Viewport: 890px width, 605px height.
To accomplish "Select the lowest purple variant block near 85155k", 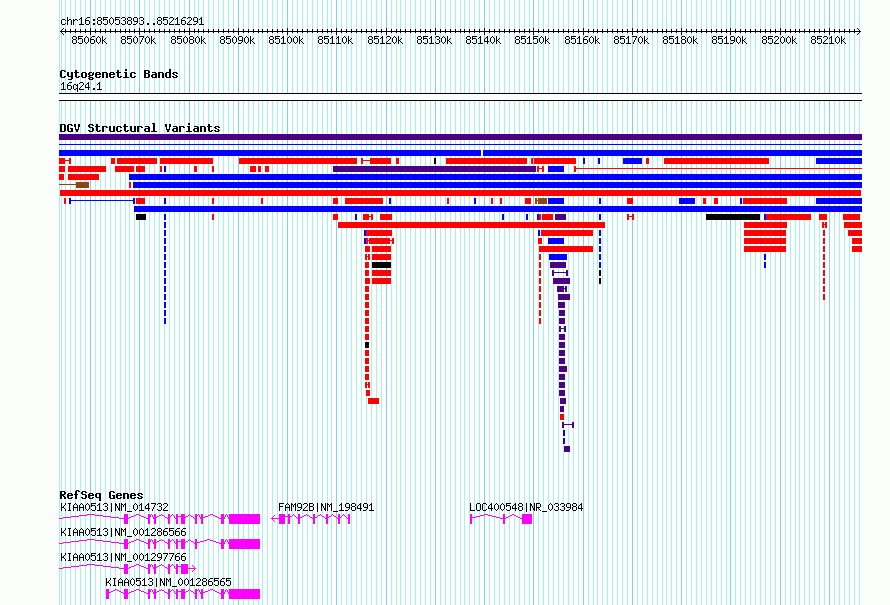I will (567, 449).
